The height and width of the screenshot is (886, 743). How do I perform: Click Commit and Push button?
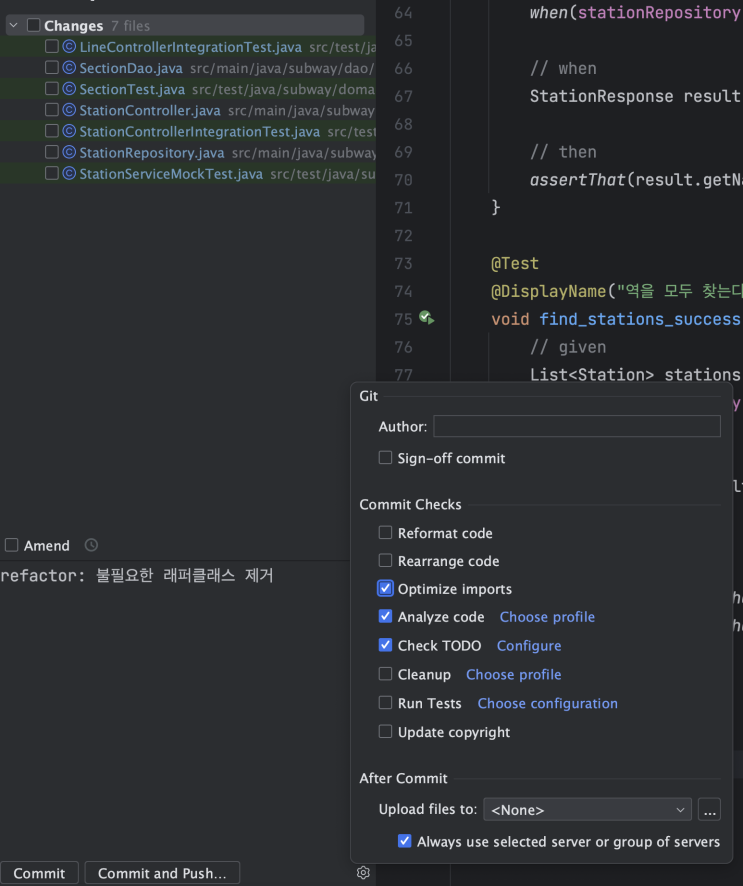click(162, 873)
